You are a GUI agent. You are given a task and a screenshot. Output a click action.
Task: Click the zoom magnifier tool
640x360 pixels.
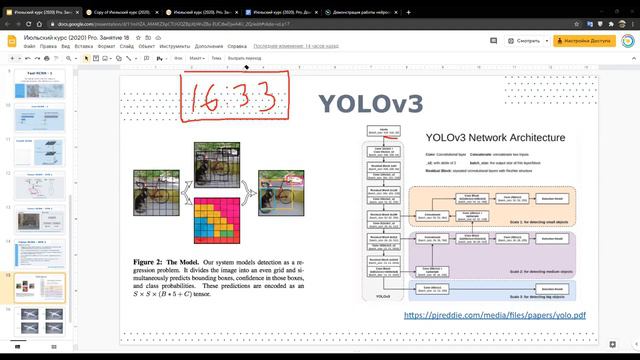point(69,58)
